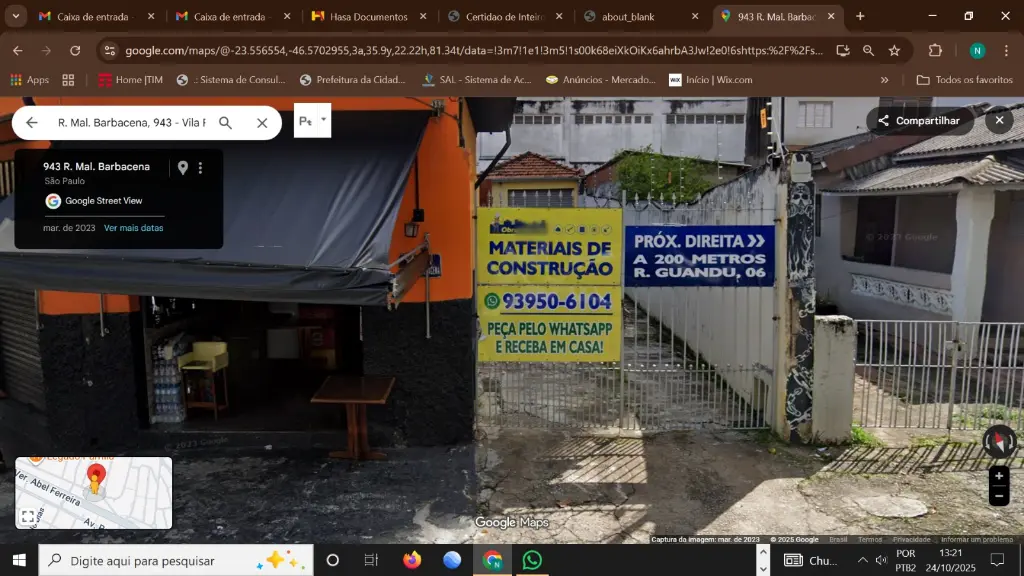The height and width of the screenshot is (576, 1024).
Task: Open WhatsApp from the Windows taskbar
Action: coord(532,560)
